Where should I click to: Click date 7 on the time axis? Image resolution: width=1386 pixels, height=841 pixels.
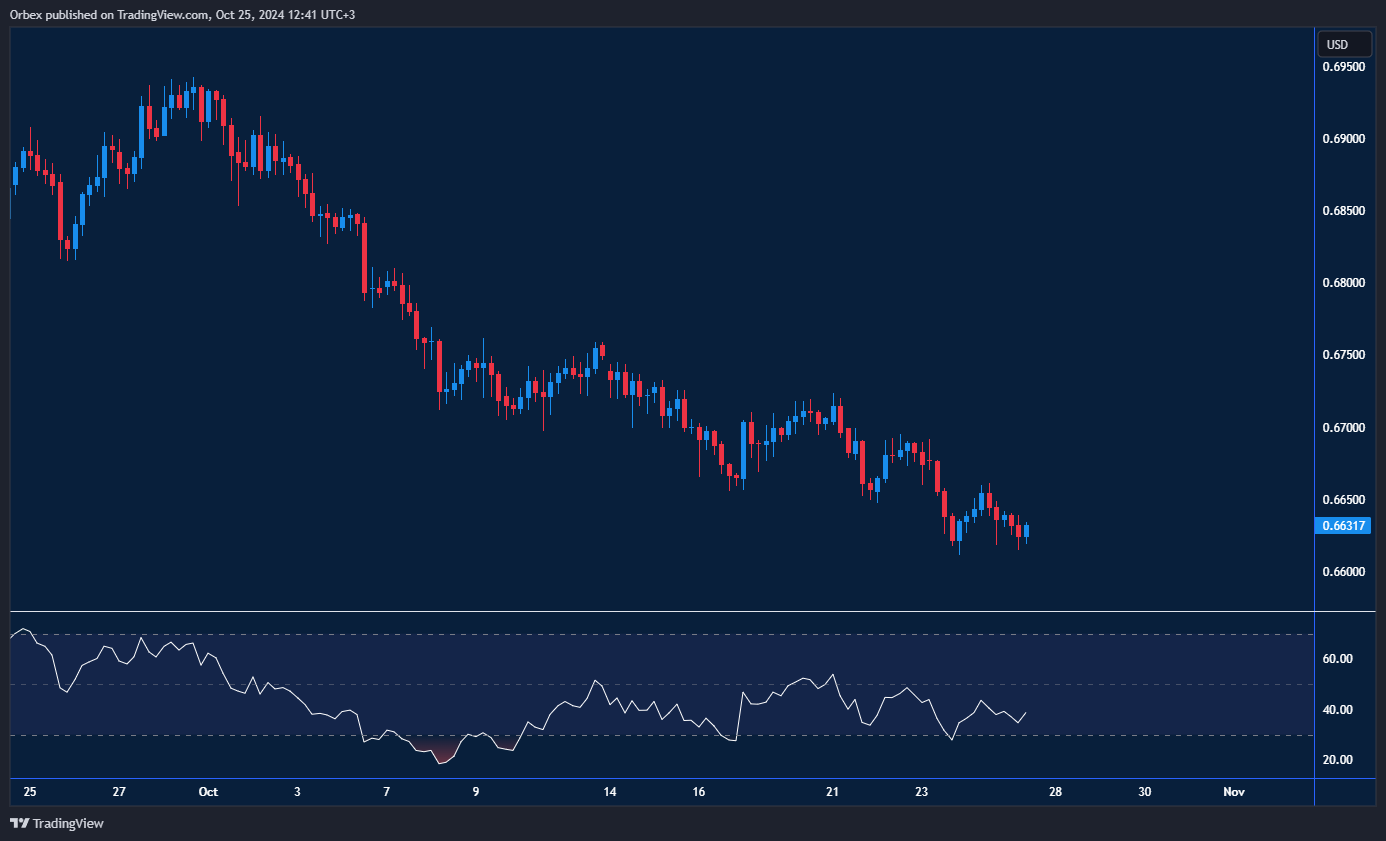tap(387, 792)
